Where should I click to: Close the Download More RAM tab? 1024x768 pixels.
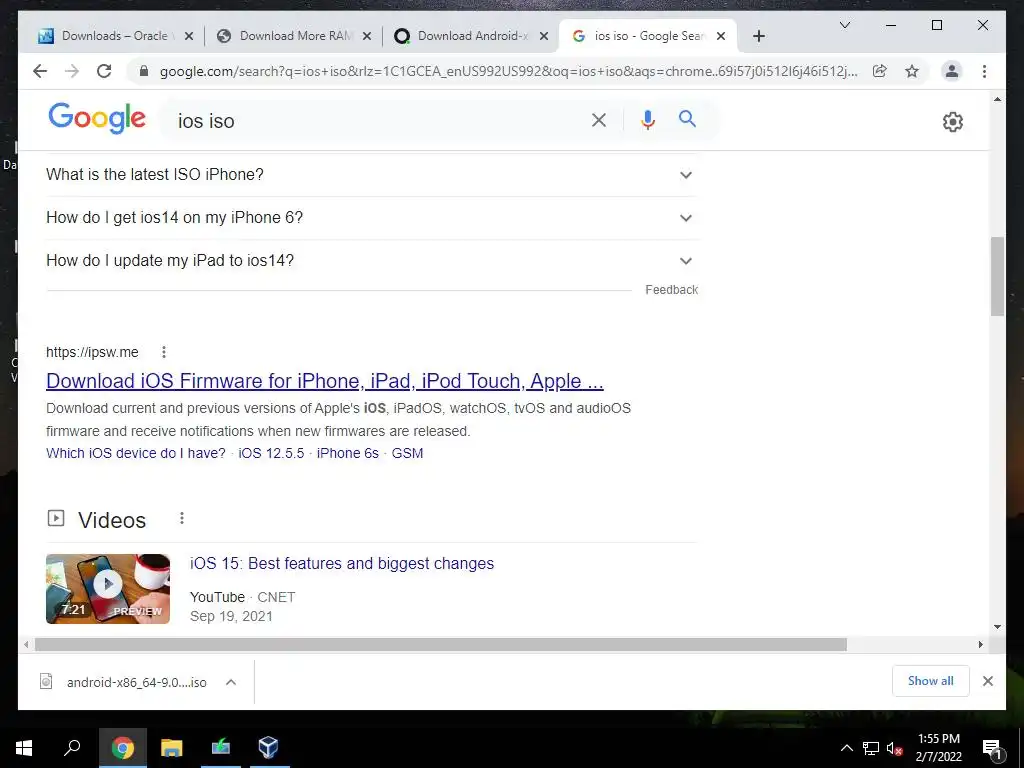(367, 37)
